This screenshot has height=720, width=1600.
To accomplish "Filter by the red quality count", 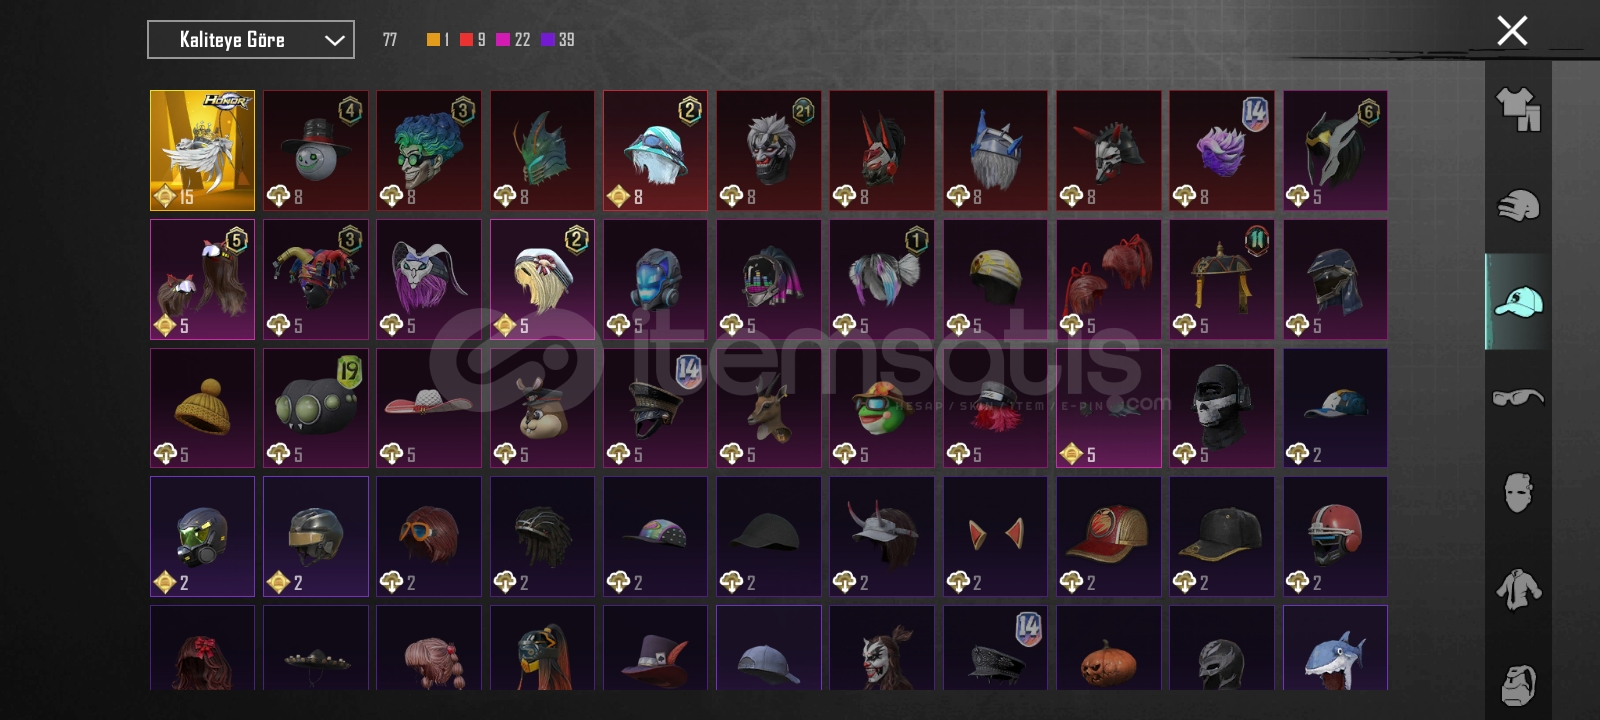I will [x=473, y=40].
